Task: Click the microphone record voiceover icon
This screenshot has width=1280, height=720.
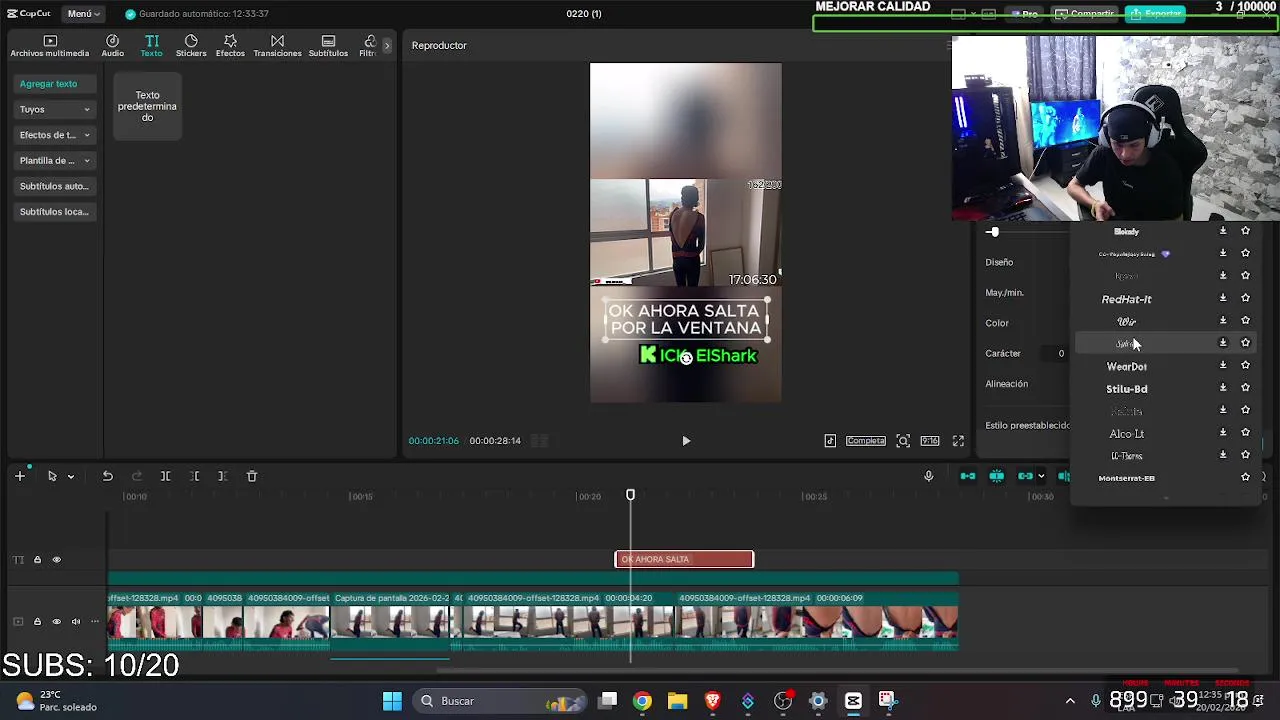Action: [929, 476]
